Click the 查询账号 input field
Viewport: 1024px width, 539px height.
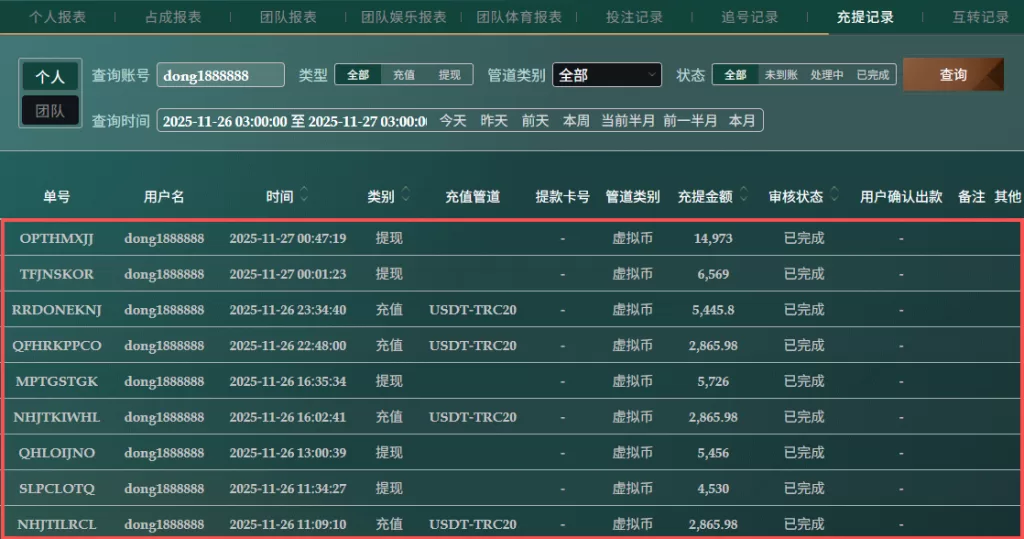coord(221,75)
